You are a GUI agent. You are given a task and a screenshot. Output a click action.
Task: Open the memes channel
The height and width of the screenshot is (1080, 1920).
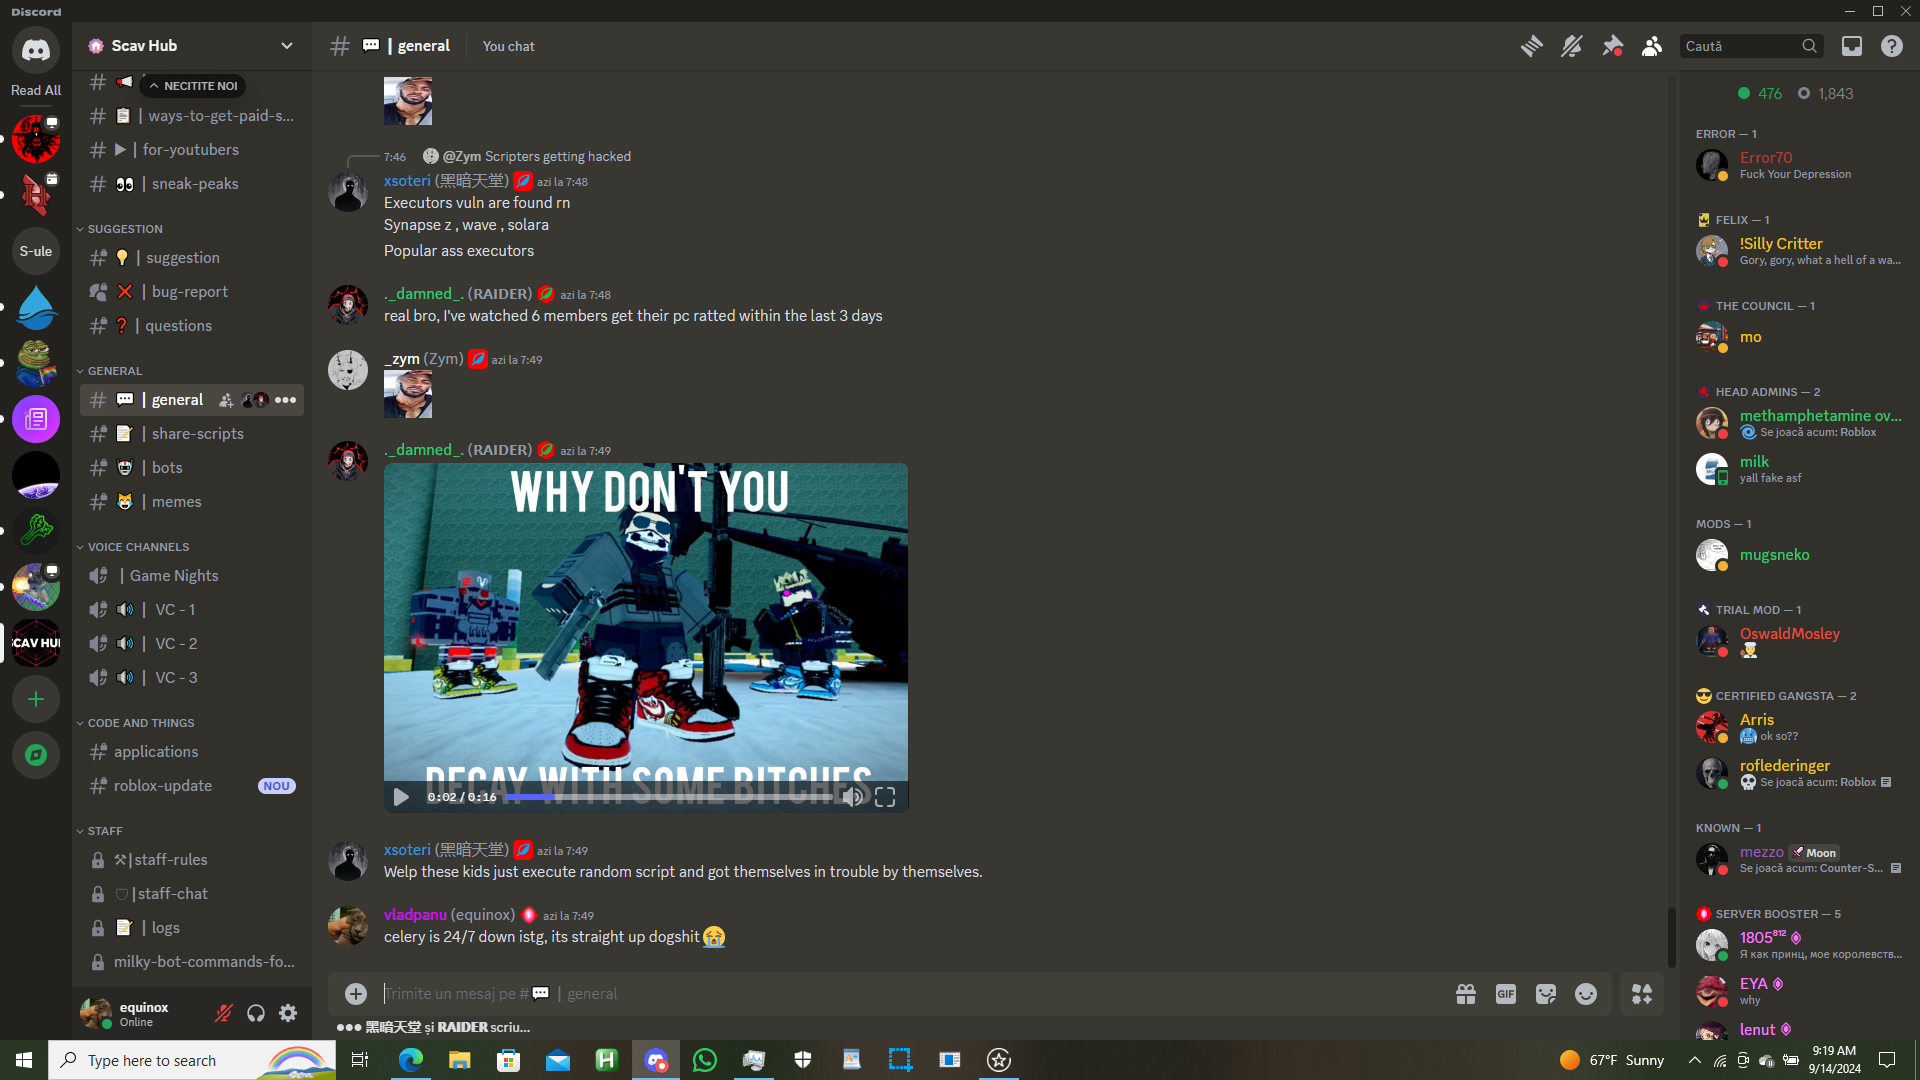point(176,502)
